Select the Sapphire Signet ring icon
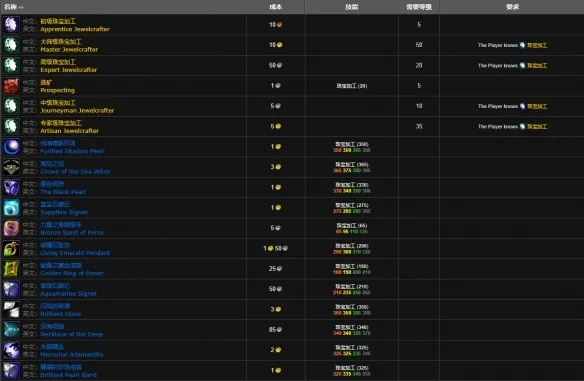The height and width of the screenshot is (381, 584). [11, 208]
